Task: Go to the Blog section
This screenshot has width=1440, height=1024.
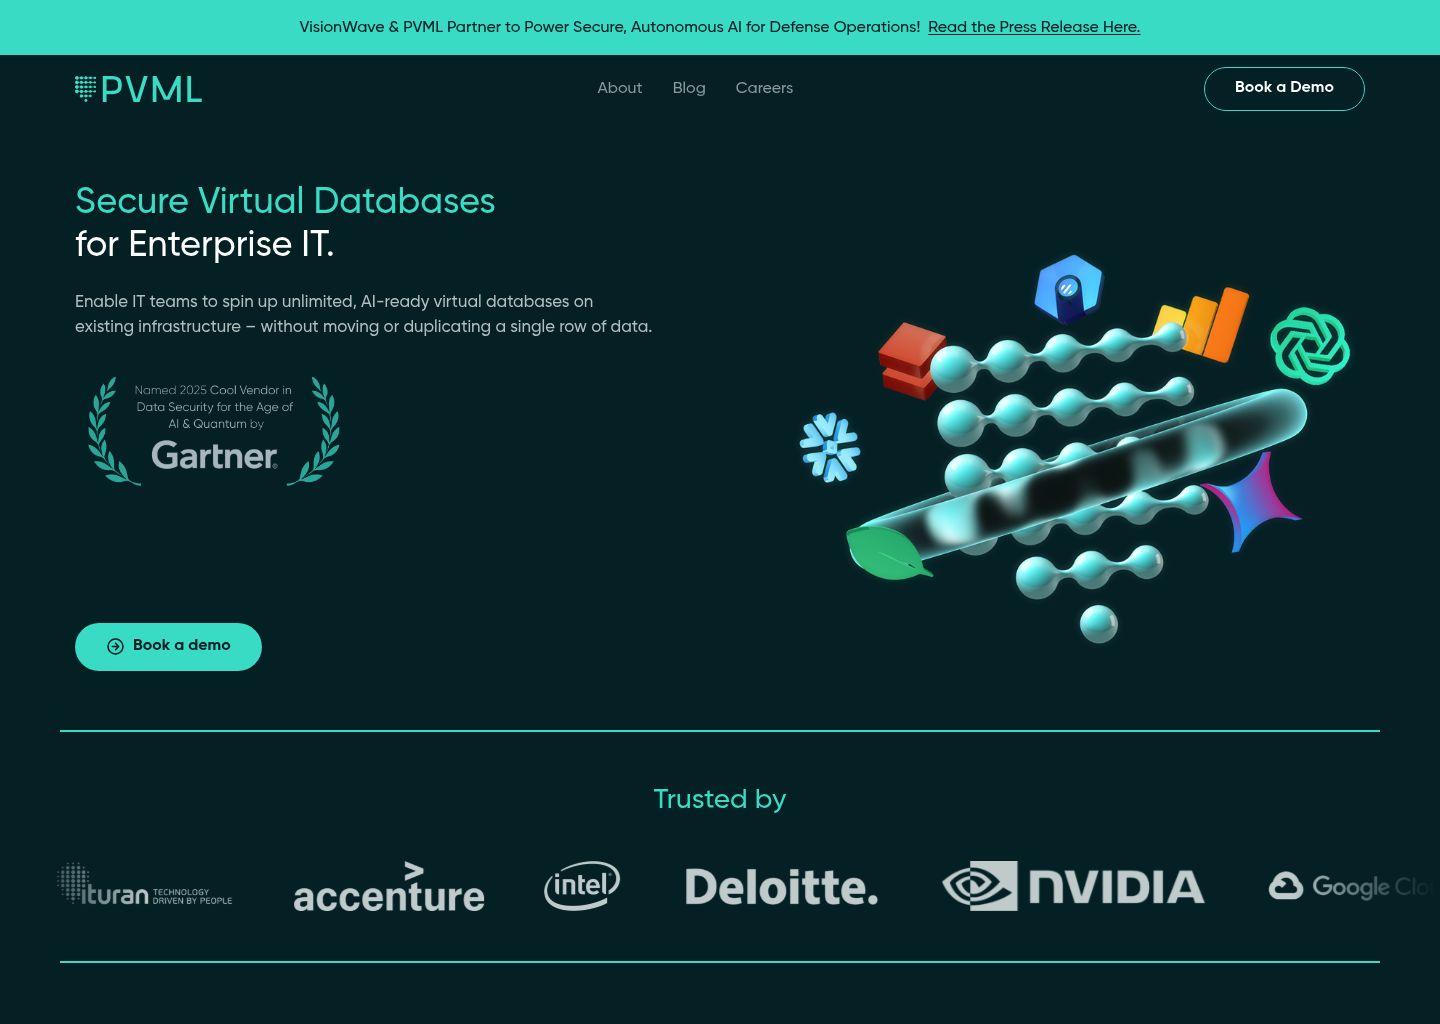Action: pos(688,88)
